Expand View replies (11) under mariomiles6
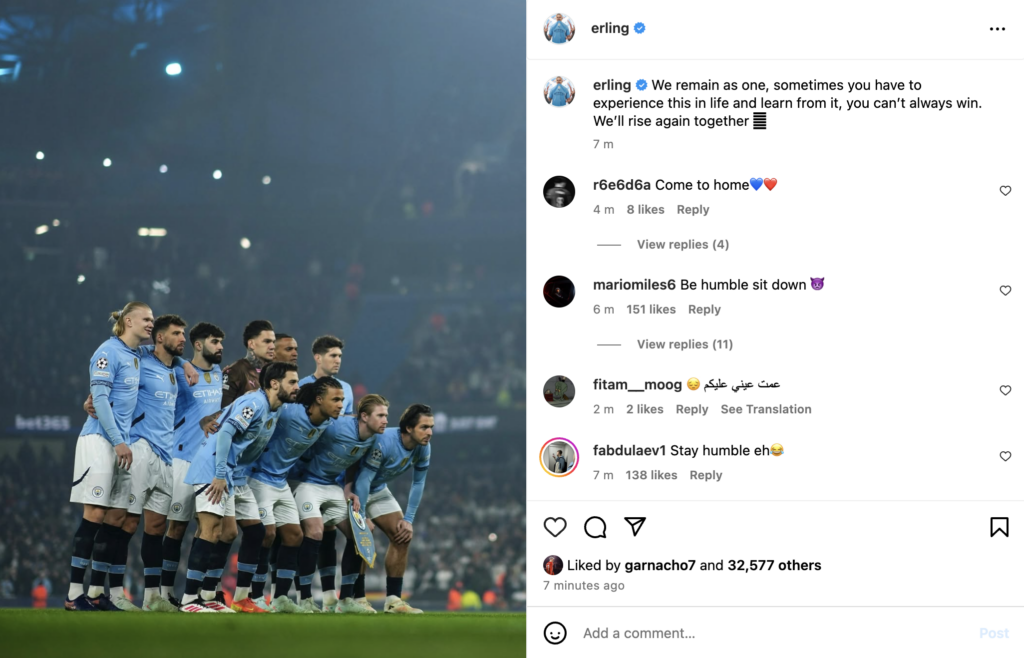The height and width of the screenshot is (658, 1024). pos(684,344)
